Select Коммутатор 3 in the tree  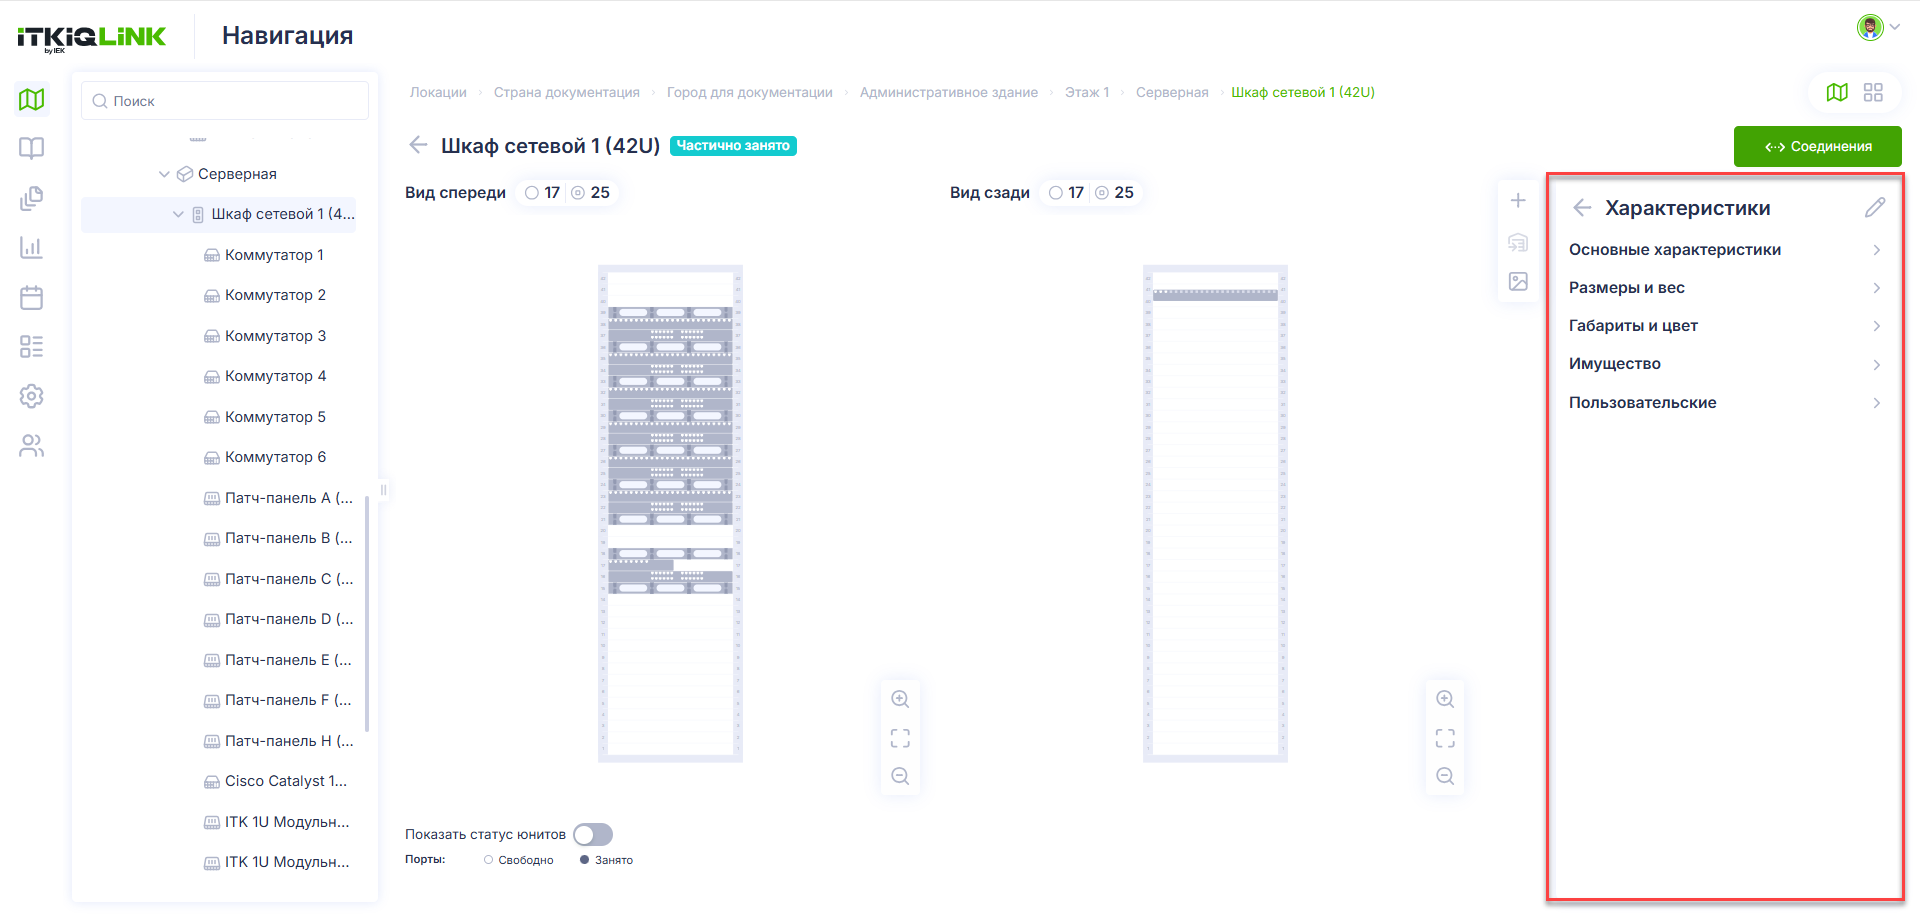pos(275,336)
